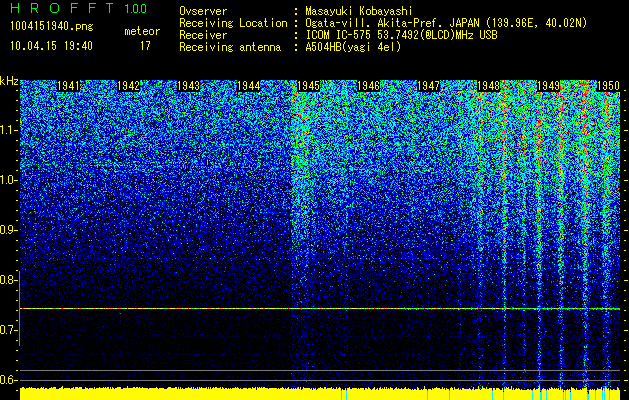This screenshot has width=629, height=400.
Task: Click the horizontal yellow carrier signal line
Action: coord(320,309)
